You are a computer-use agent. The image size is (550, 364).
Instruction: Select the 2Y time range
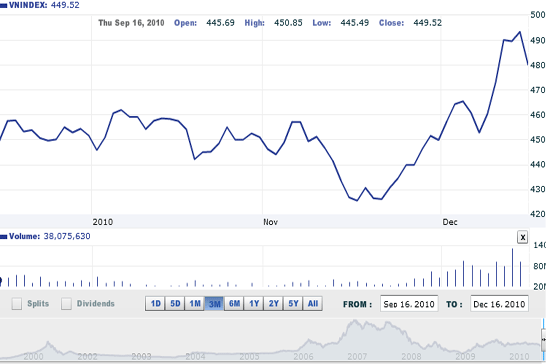tap(273, 304)
